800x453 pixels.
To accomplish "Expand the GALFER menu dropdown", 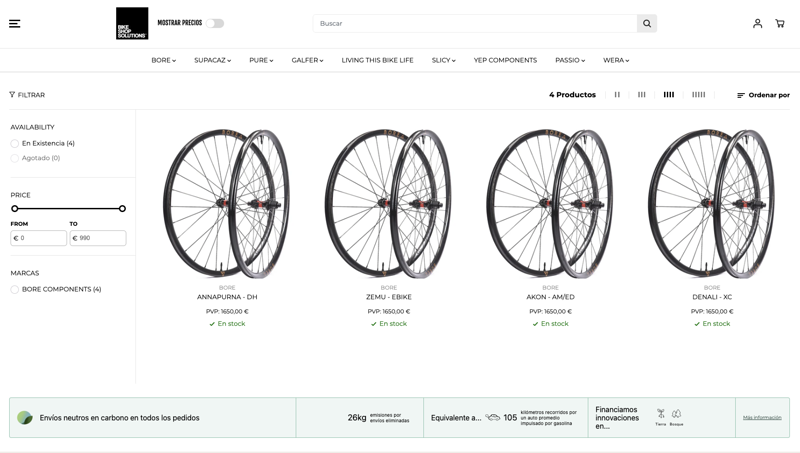I will (307, 60).
